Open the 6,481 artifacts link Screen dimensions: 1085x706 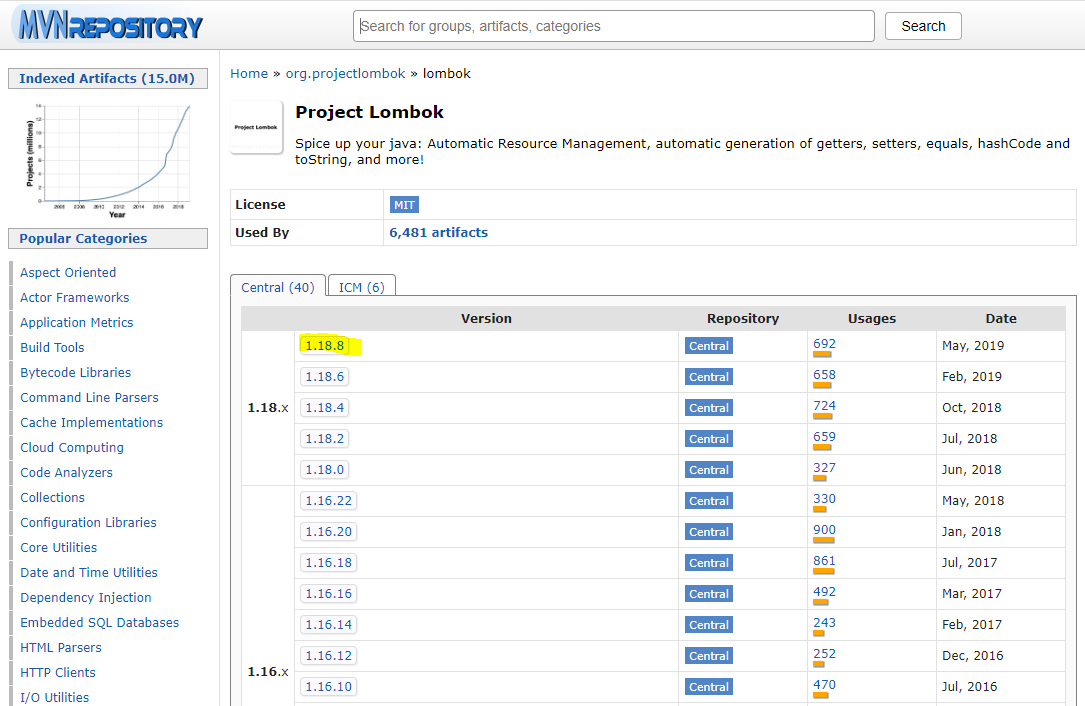pos(438,233)
